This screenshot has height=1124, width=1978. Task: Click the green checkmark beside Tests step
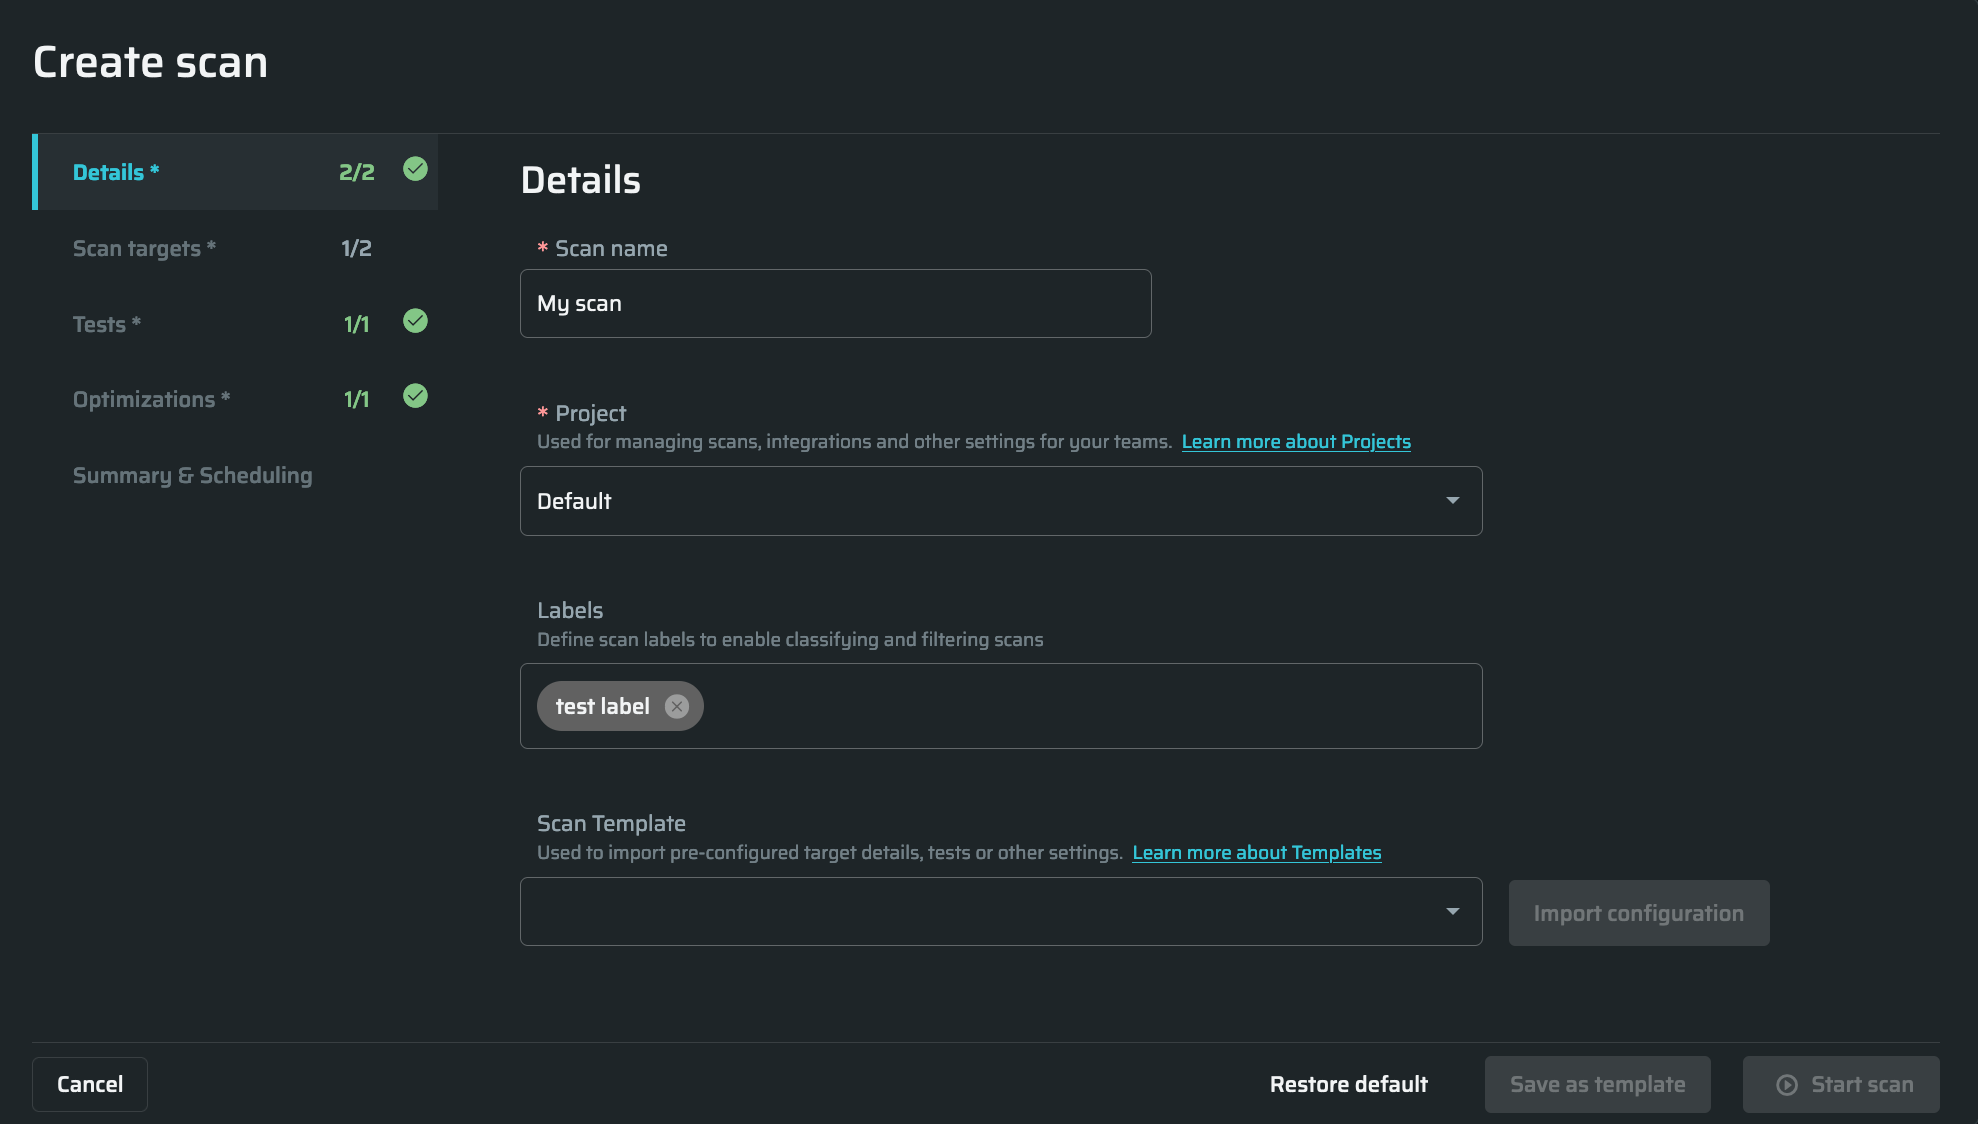click(415, 321)
